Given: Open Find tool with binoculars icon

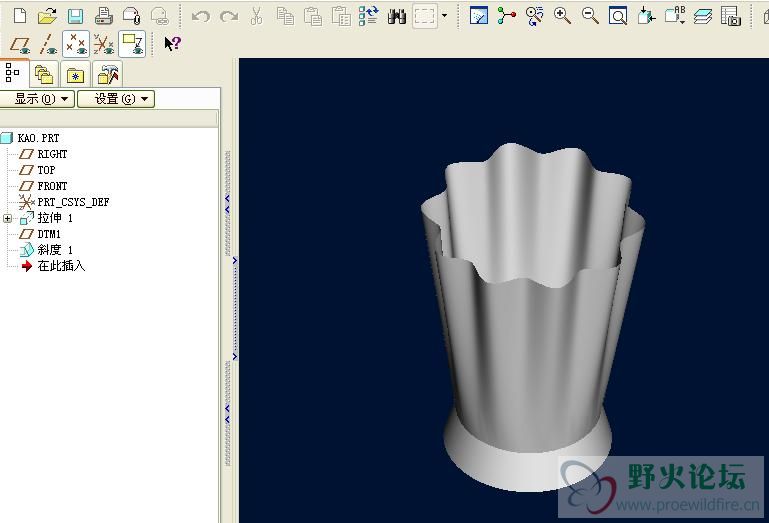Looking at the screenshot, I should (x=397, y=16).
